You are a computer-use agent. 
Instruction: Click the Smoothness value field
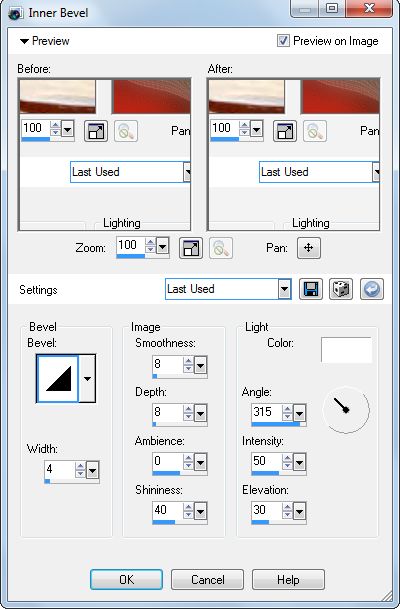(x=167, y=364)
